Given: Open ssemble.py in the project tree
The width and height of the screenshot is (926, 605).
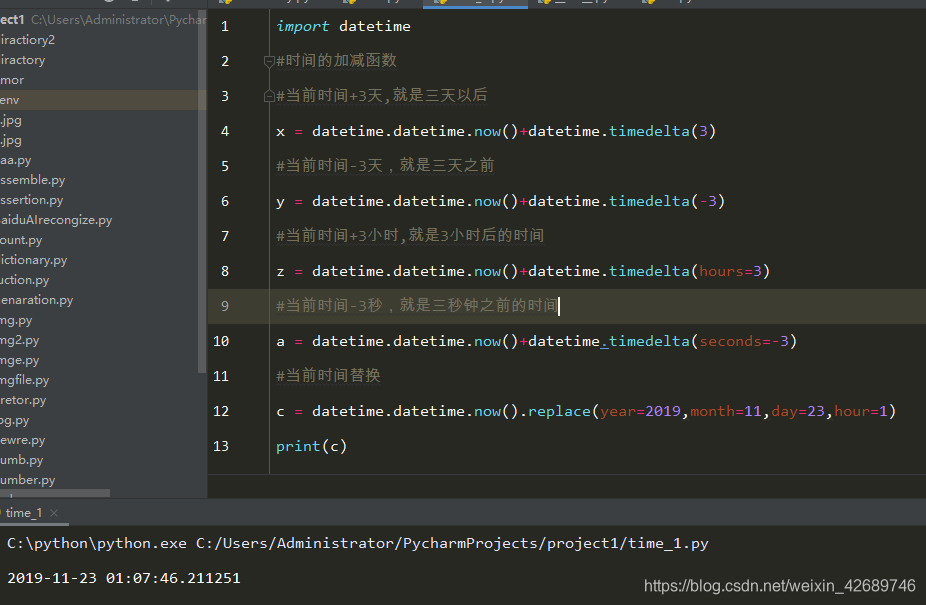Looking at the screenshot, I should tap(32, 180).
